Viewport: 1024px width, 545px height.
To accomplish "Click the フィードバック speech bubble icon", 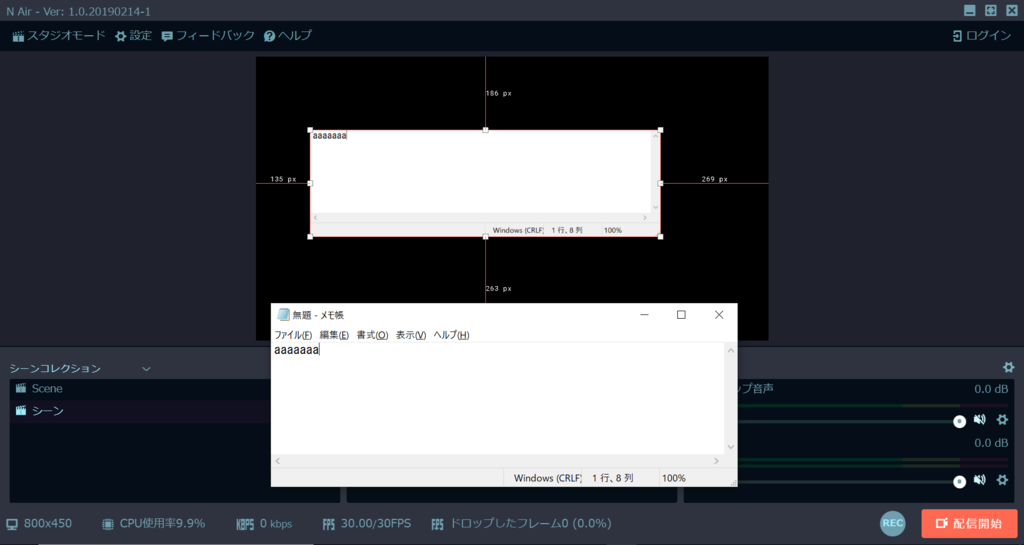I will 167,37.
